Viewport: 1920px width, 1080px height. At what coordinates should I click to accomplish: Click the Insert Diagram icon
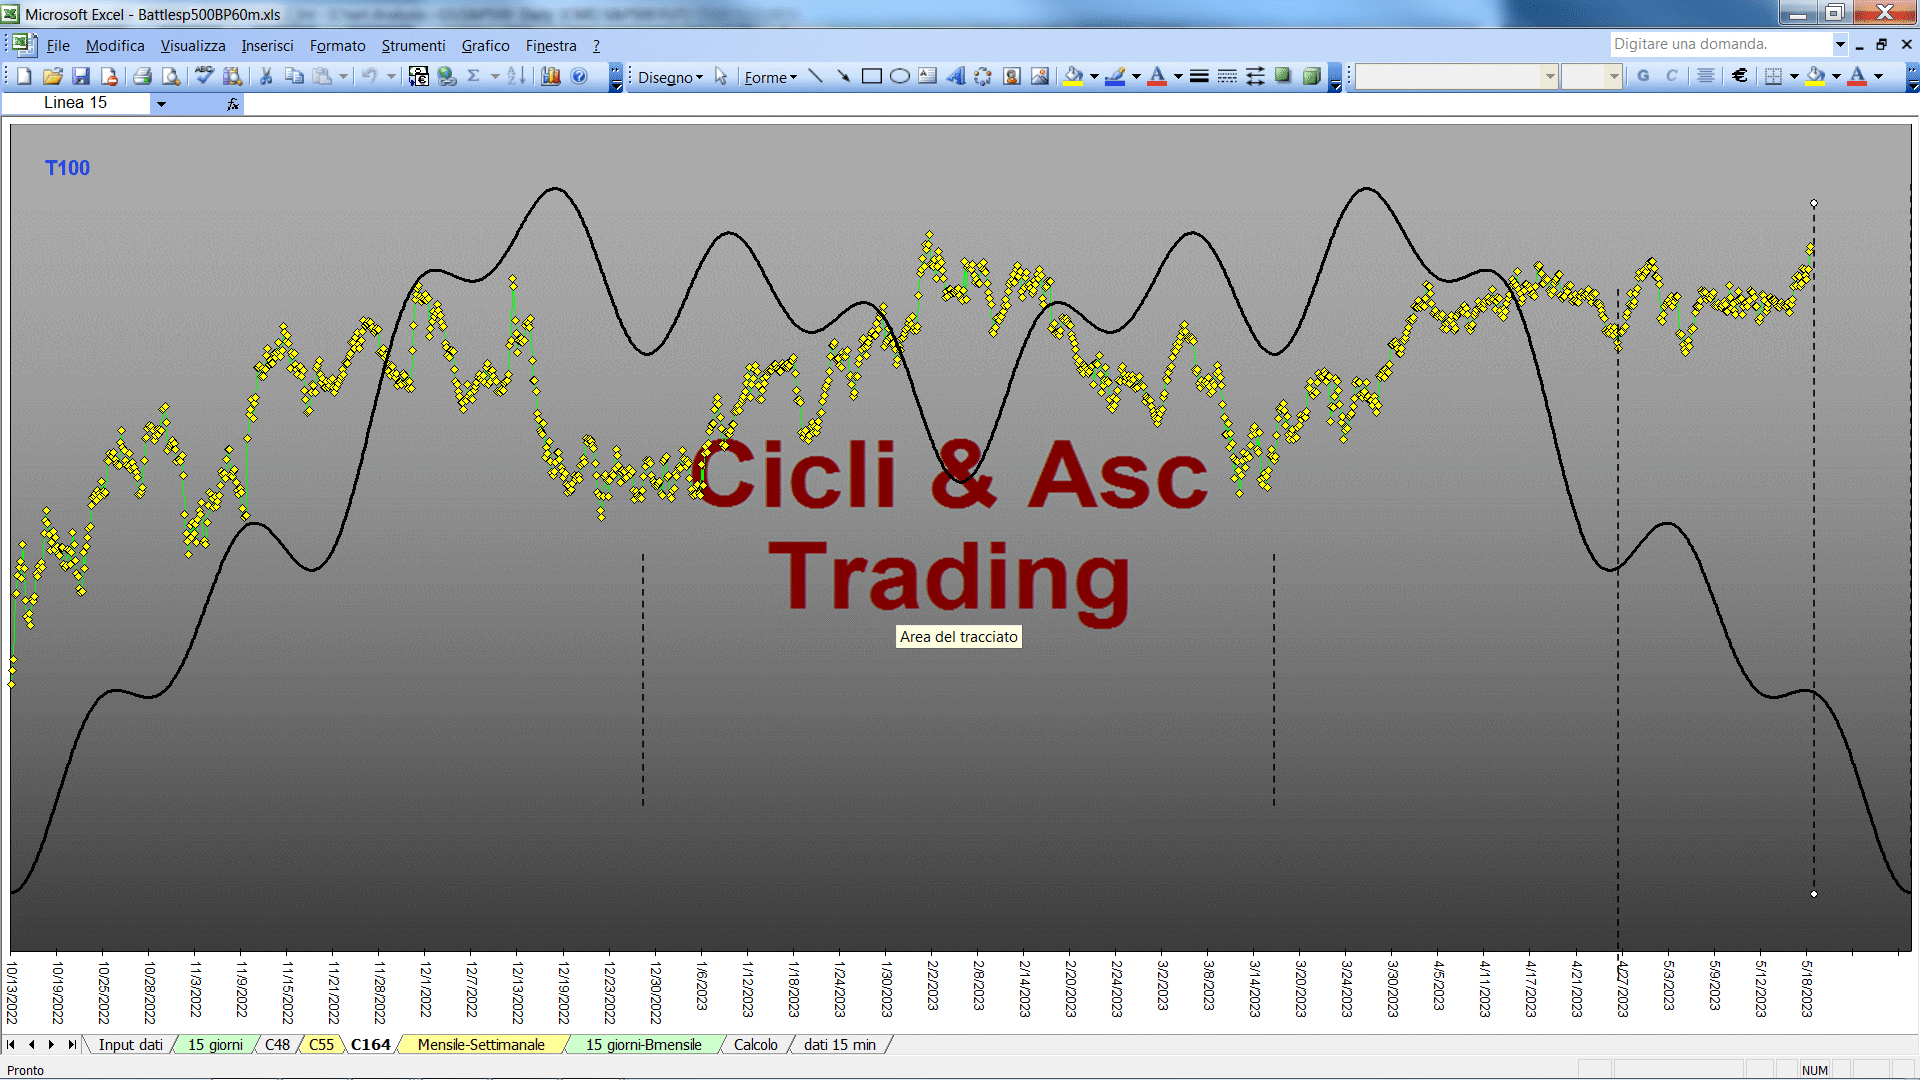point(983,77)
